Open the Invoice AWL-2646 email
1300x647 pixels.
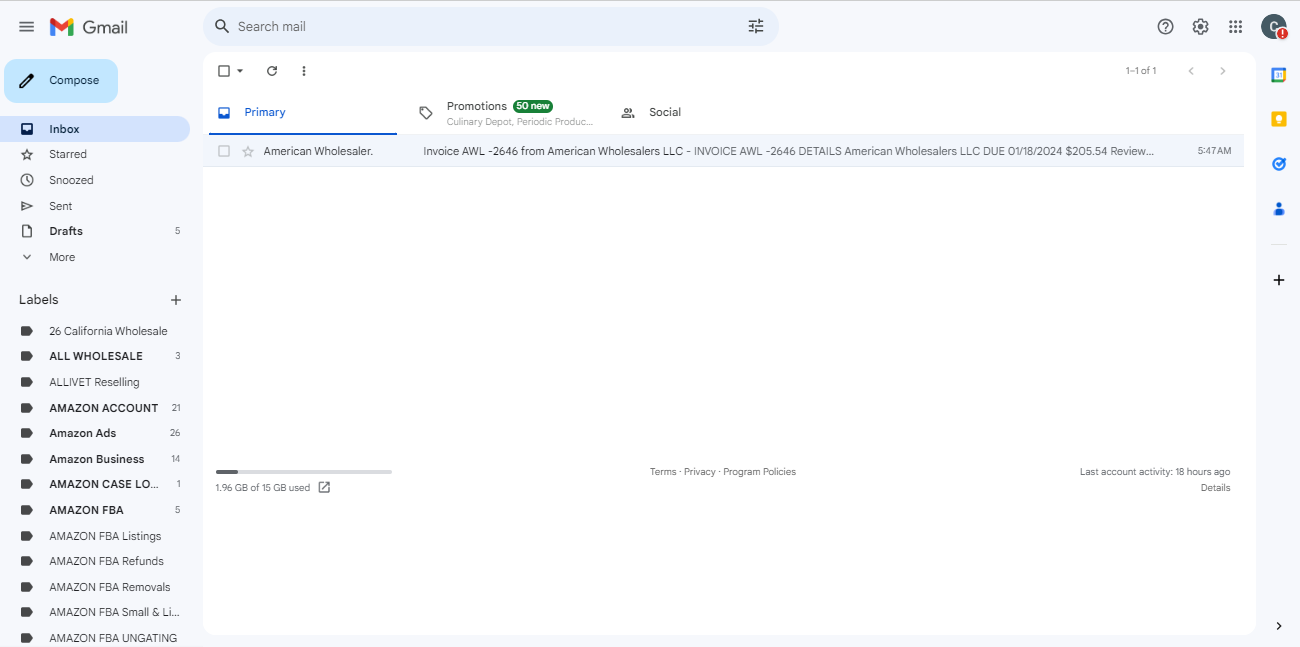723,151
